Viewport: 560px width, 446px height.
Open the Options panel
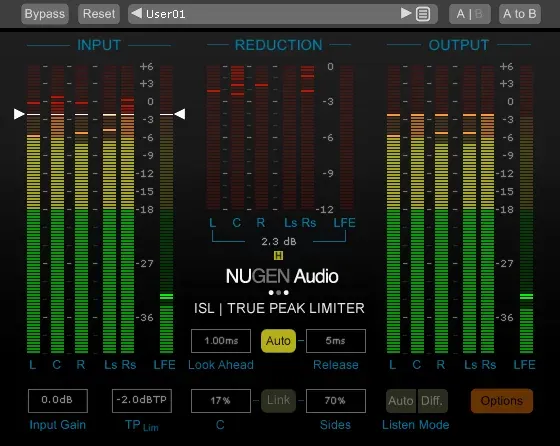click(502, 401)
